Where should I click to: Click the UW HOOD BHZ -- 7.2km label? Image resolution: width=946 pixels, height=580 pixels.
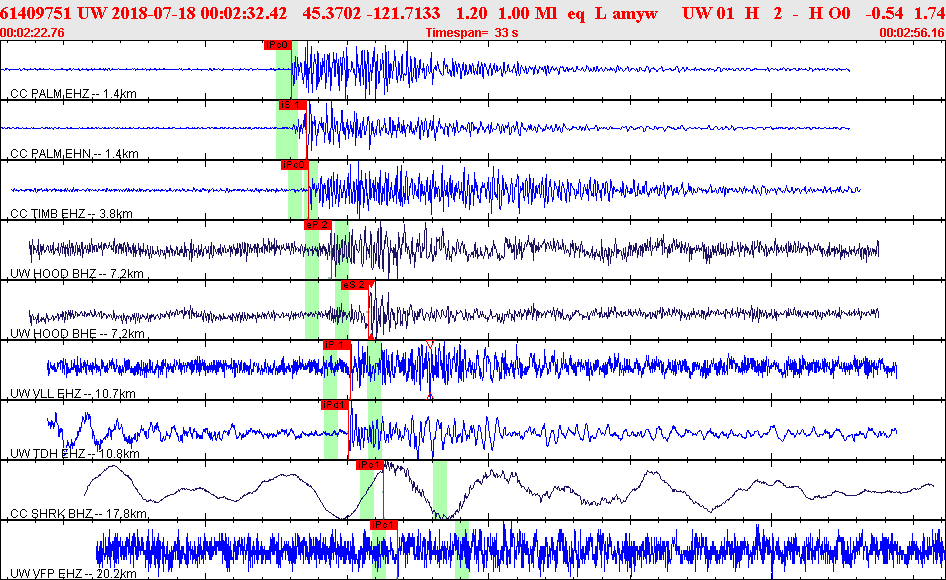point(77,273)
